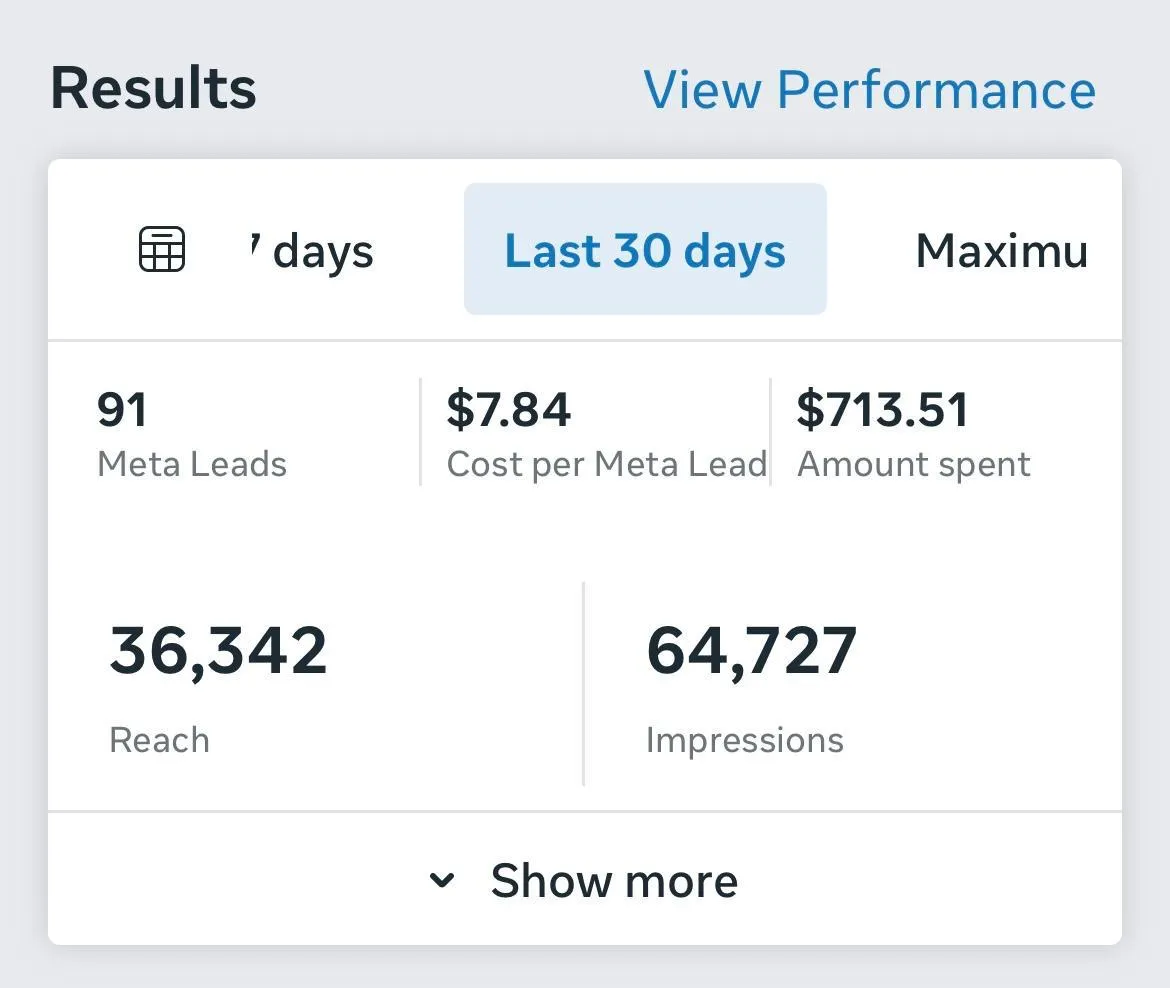
Task: Switch to the partially visible 7 days tab
Action: (312, 251)
